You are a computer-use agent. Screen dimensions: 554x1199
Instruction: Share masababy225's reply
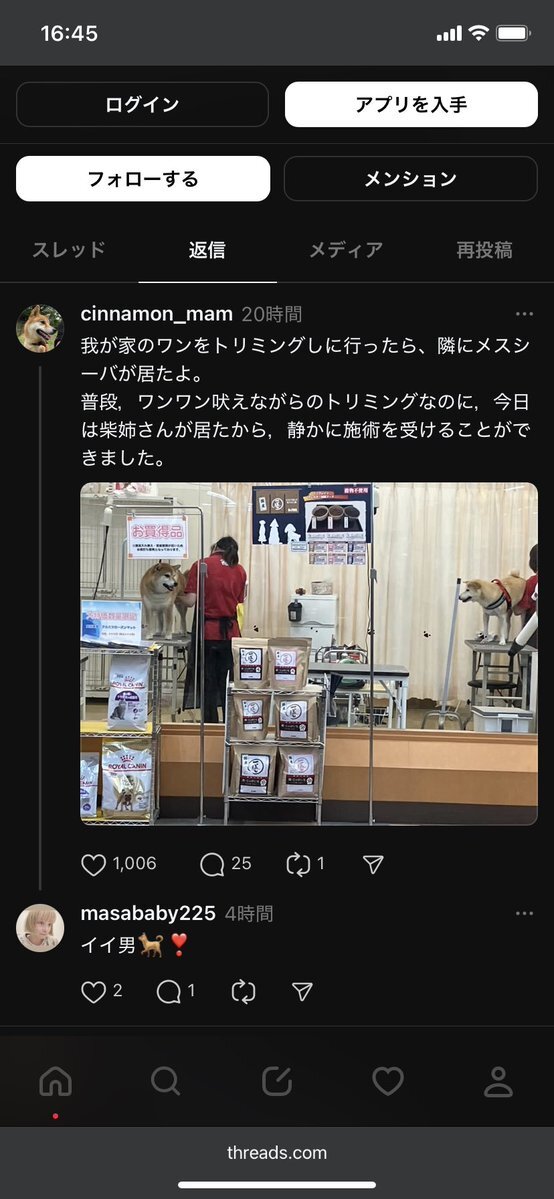tap(302, 992)
